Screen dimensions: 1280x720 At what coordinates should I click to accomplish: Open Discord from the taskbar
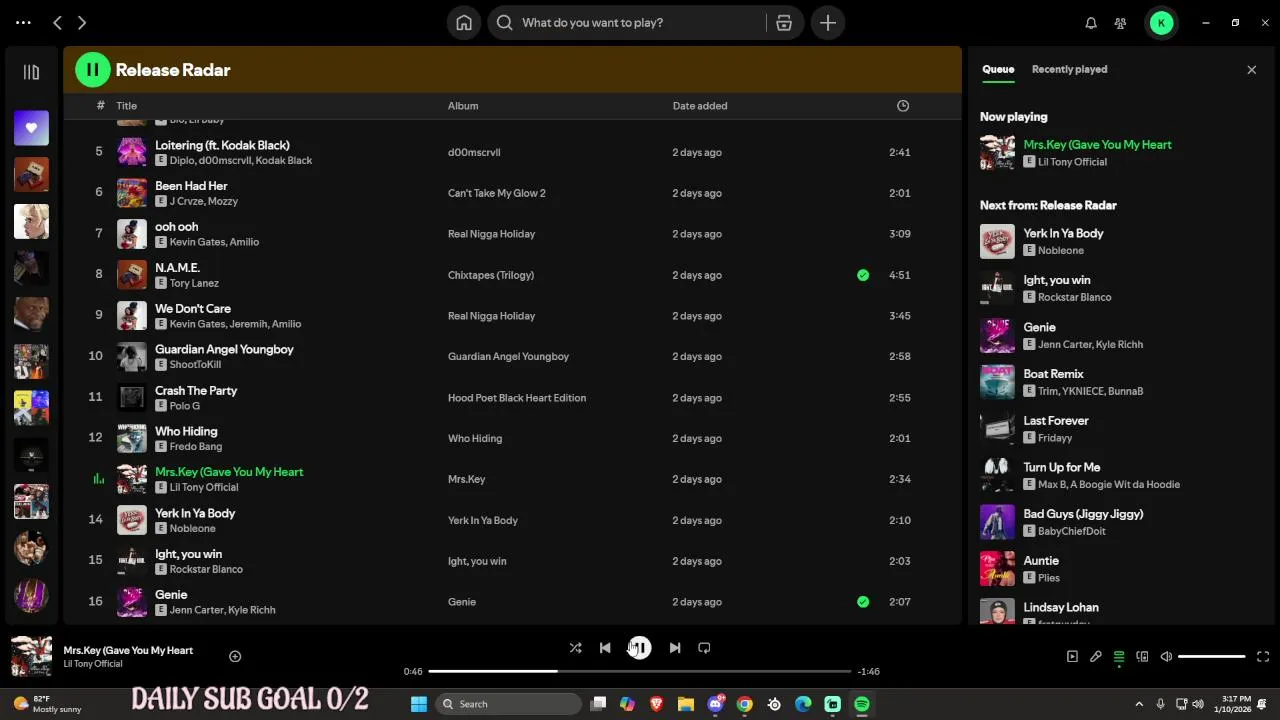click(715, 704)
